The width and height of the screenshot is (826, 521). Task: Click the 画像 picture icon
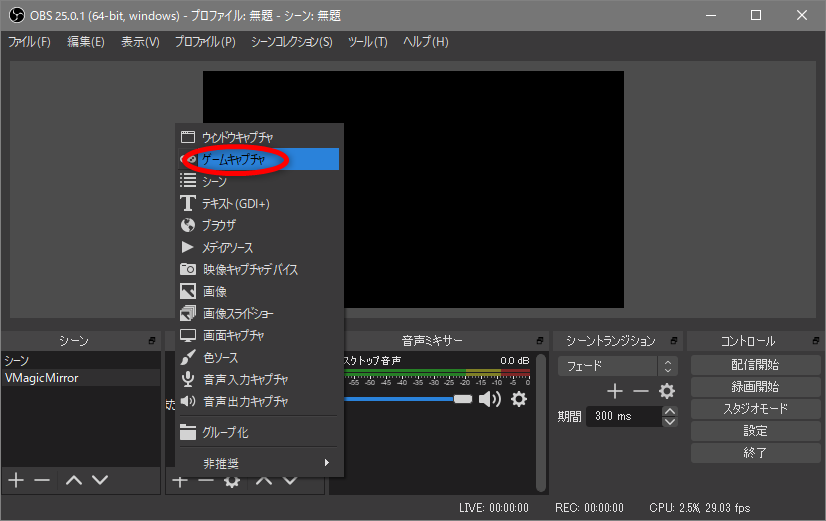[x=188, y=291]
